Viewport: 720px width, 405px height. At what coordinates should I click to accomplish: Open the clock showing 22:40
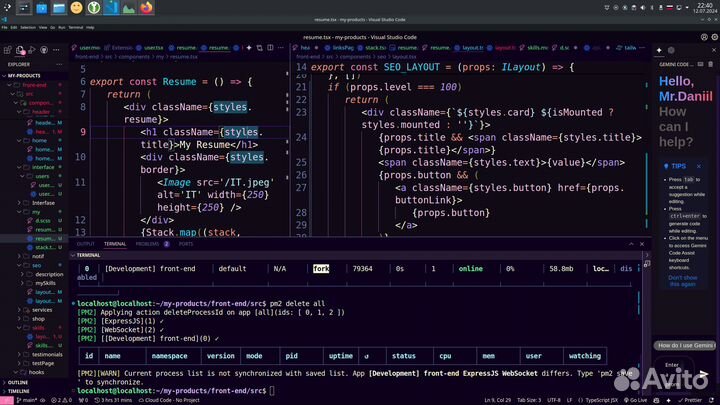pos(705,8)
